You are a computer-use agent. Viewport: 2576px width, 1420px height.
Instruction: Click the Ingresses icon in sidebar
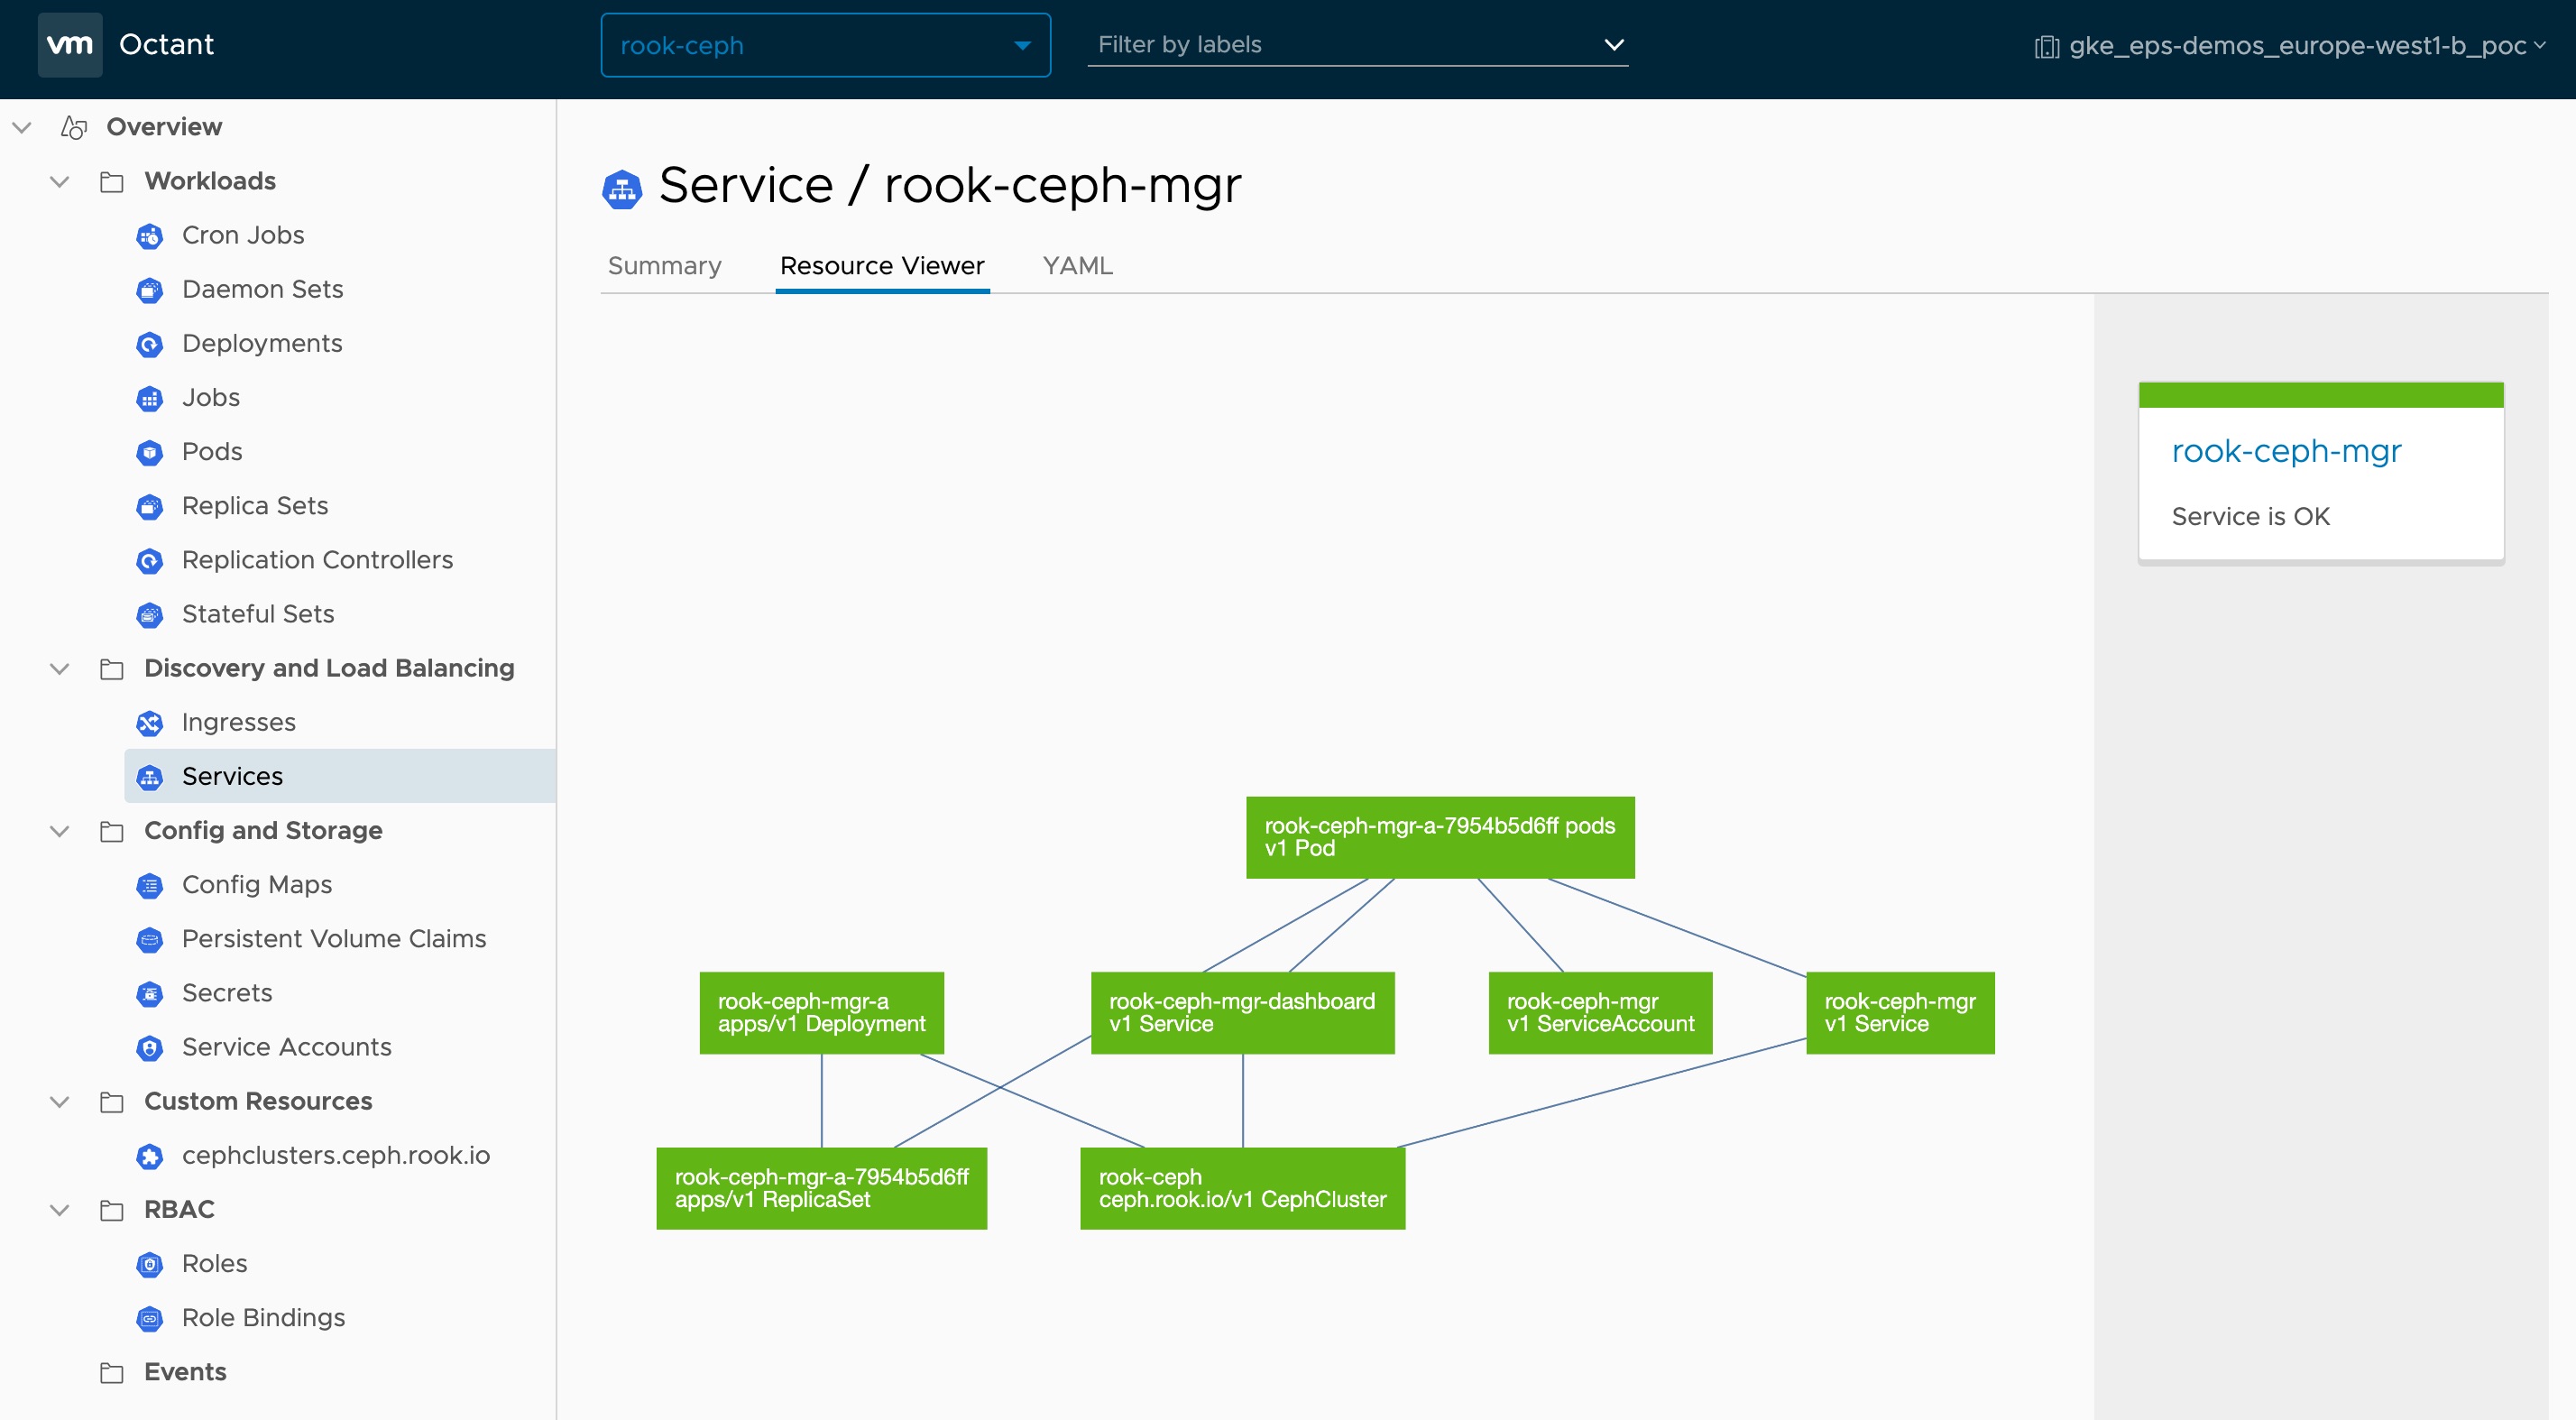(149, 723)
